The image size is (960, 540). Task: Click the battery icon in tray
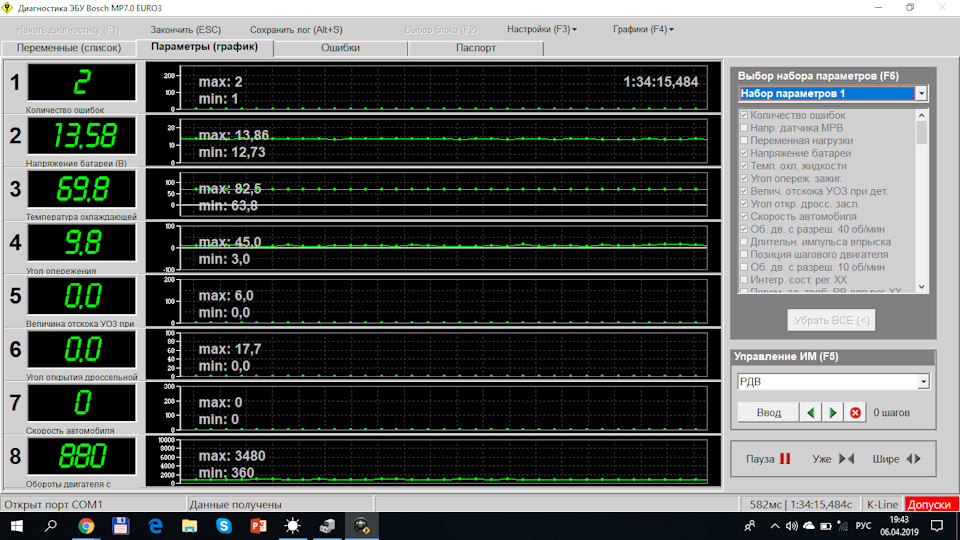[x=825, y=526]
